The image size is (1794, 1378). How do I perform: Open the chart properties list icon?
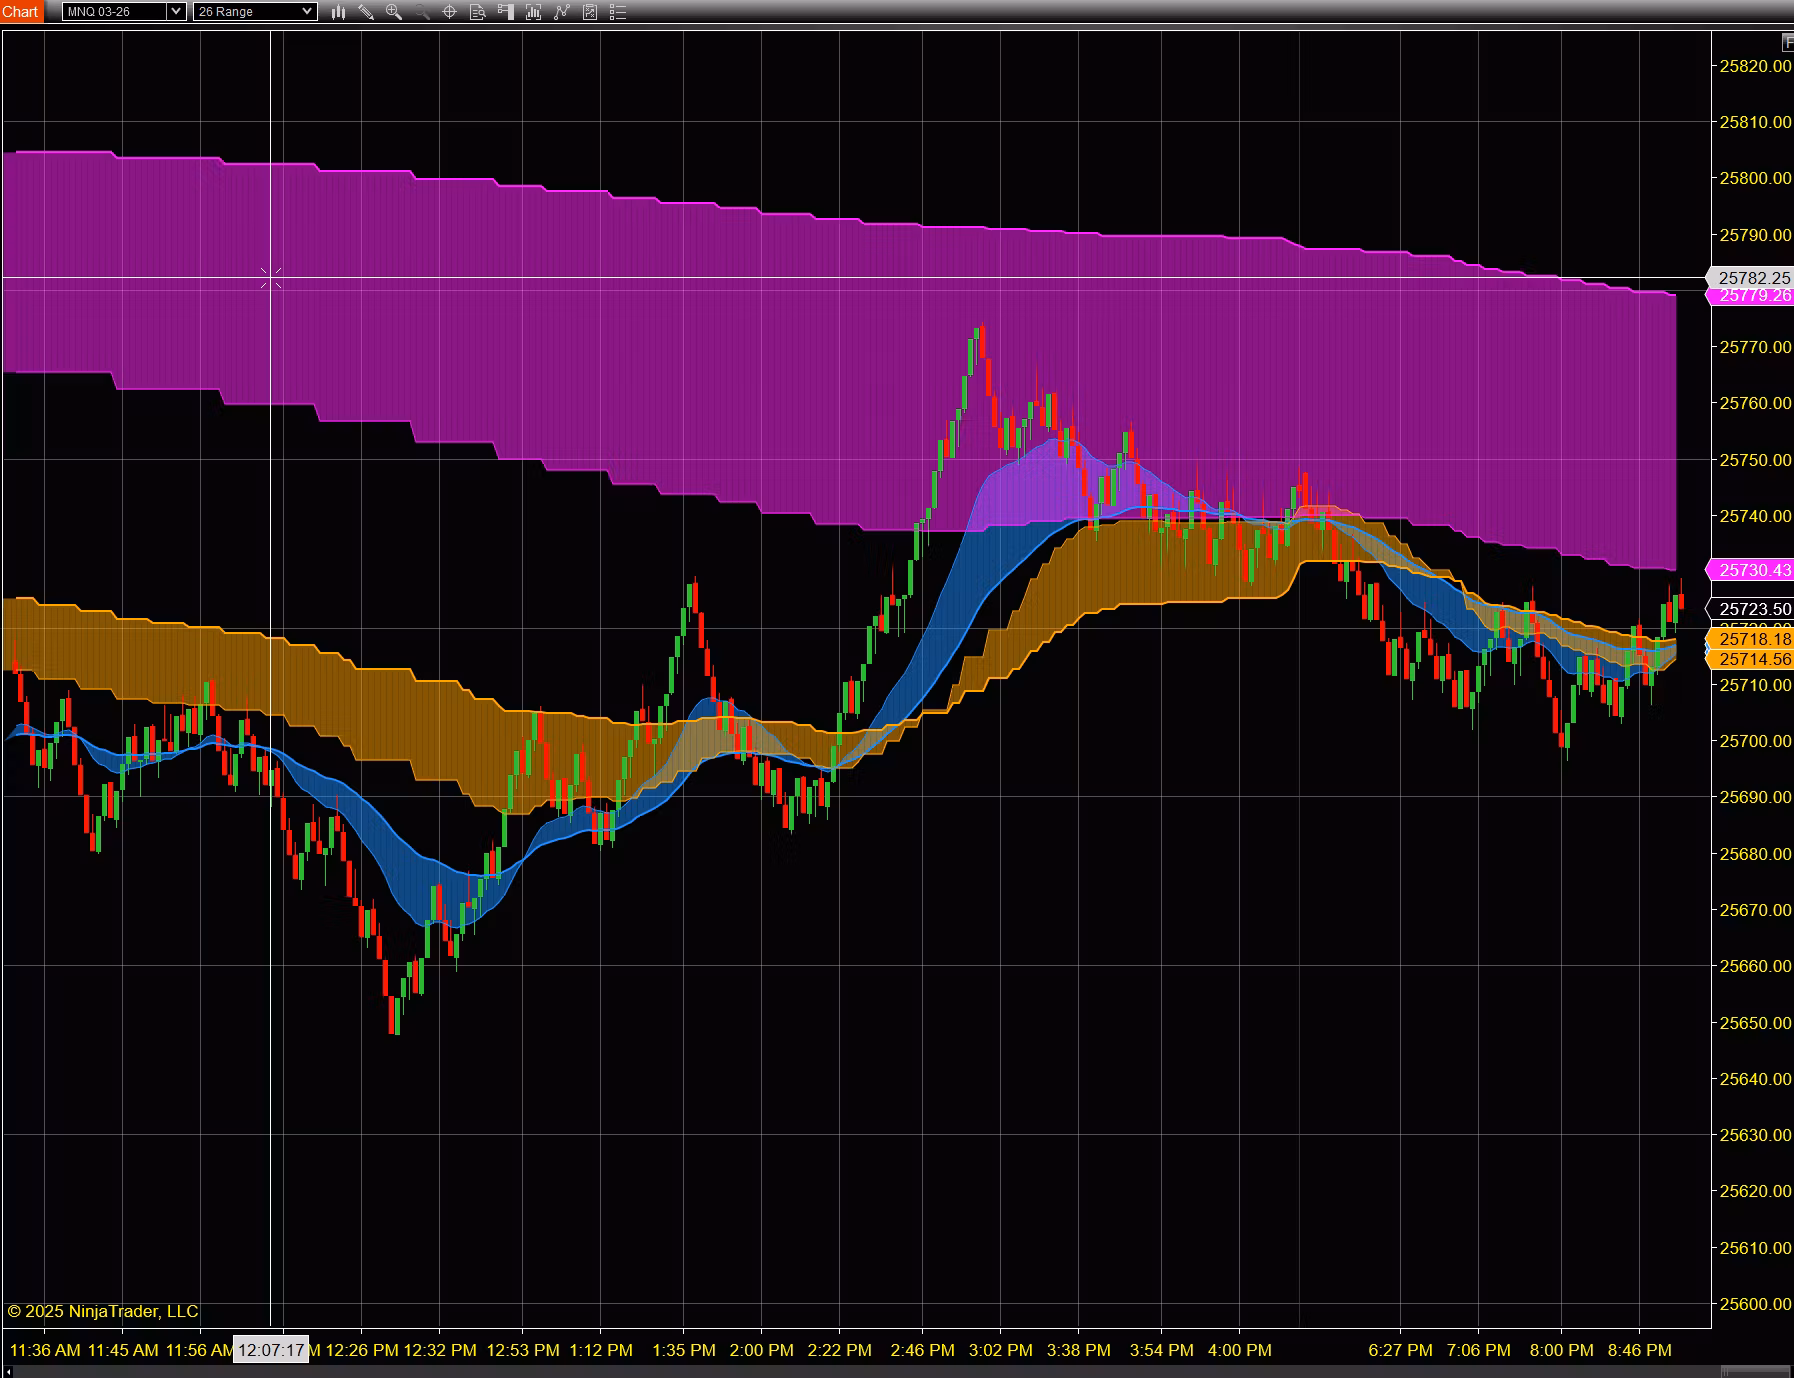tap(618, 12)
